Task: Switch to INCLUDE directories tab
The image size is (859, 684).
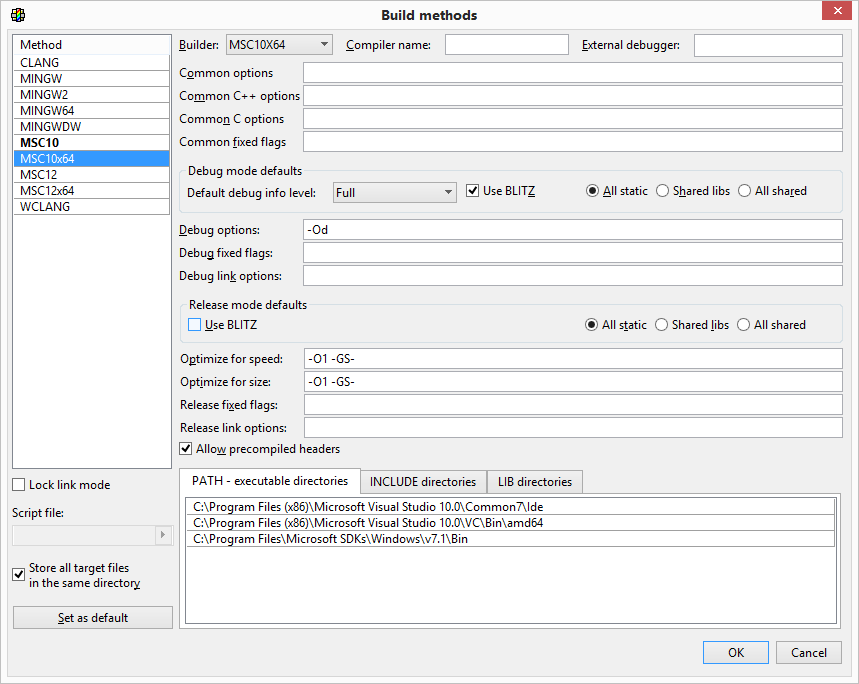Action: [x=423, y=482]
